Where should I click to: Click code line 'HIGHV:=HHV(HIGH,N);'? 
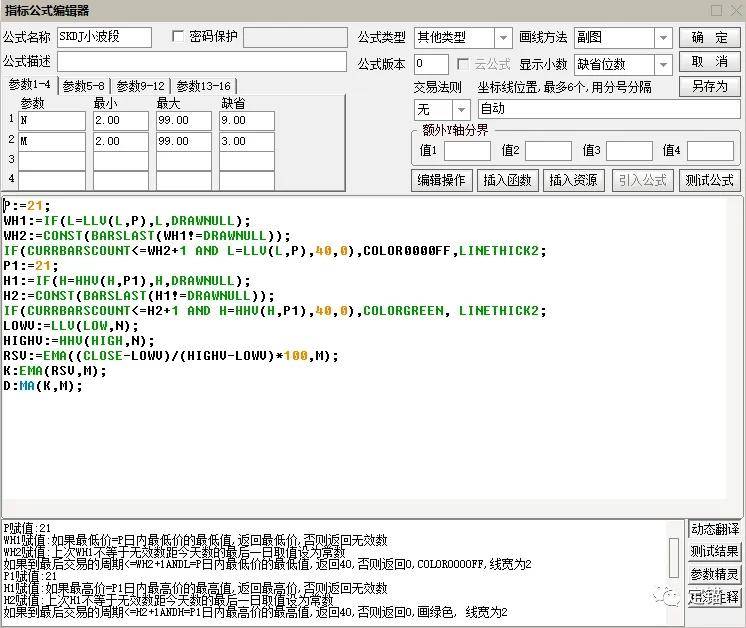[x=79, y=341]
